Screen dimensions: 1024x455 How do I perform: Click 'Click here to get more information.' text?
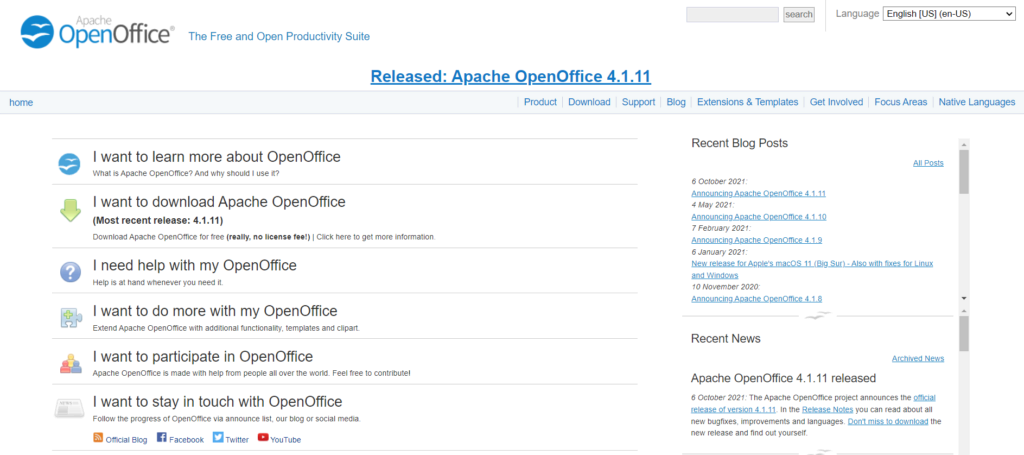(376, 237)
